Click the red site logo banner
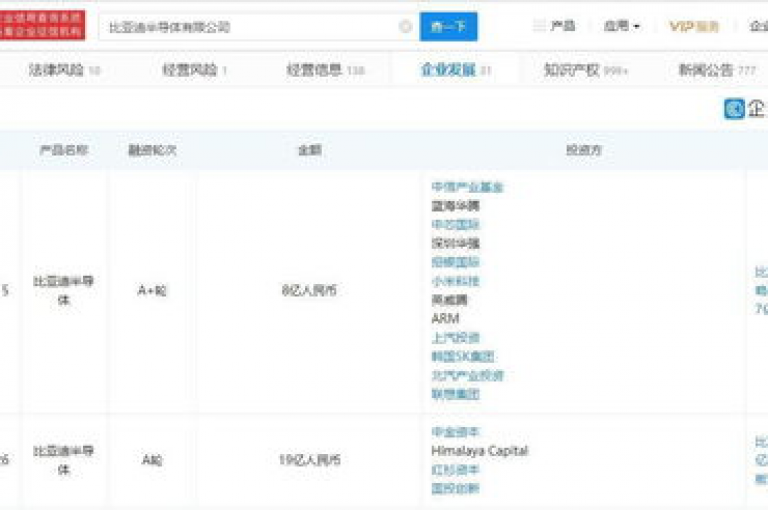Screen dimensions: 768x510 tap(42, 25)
